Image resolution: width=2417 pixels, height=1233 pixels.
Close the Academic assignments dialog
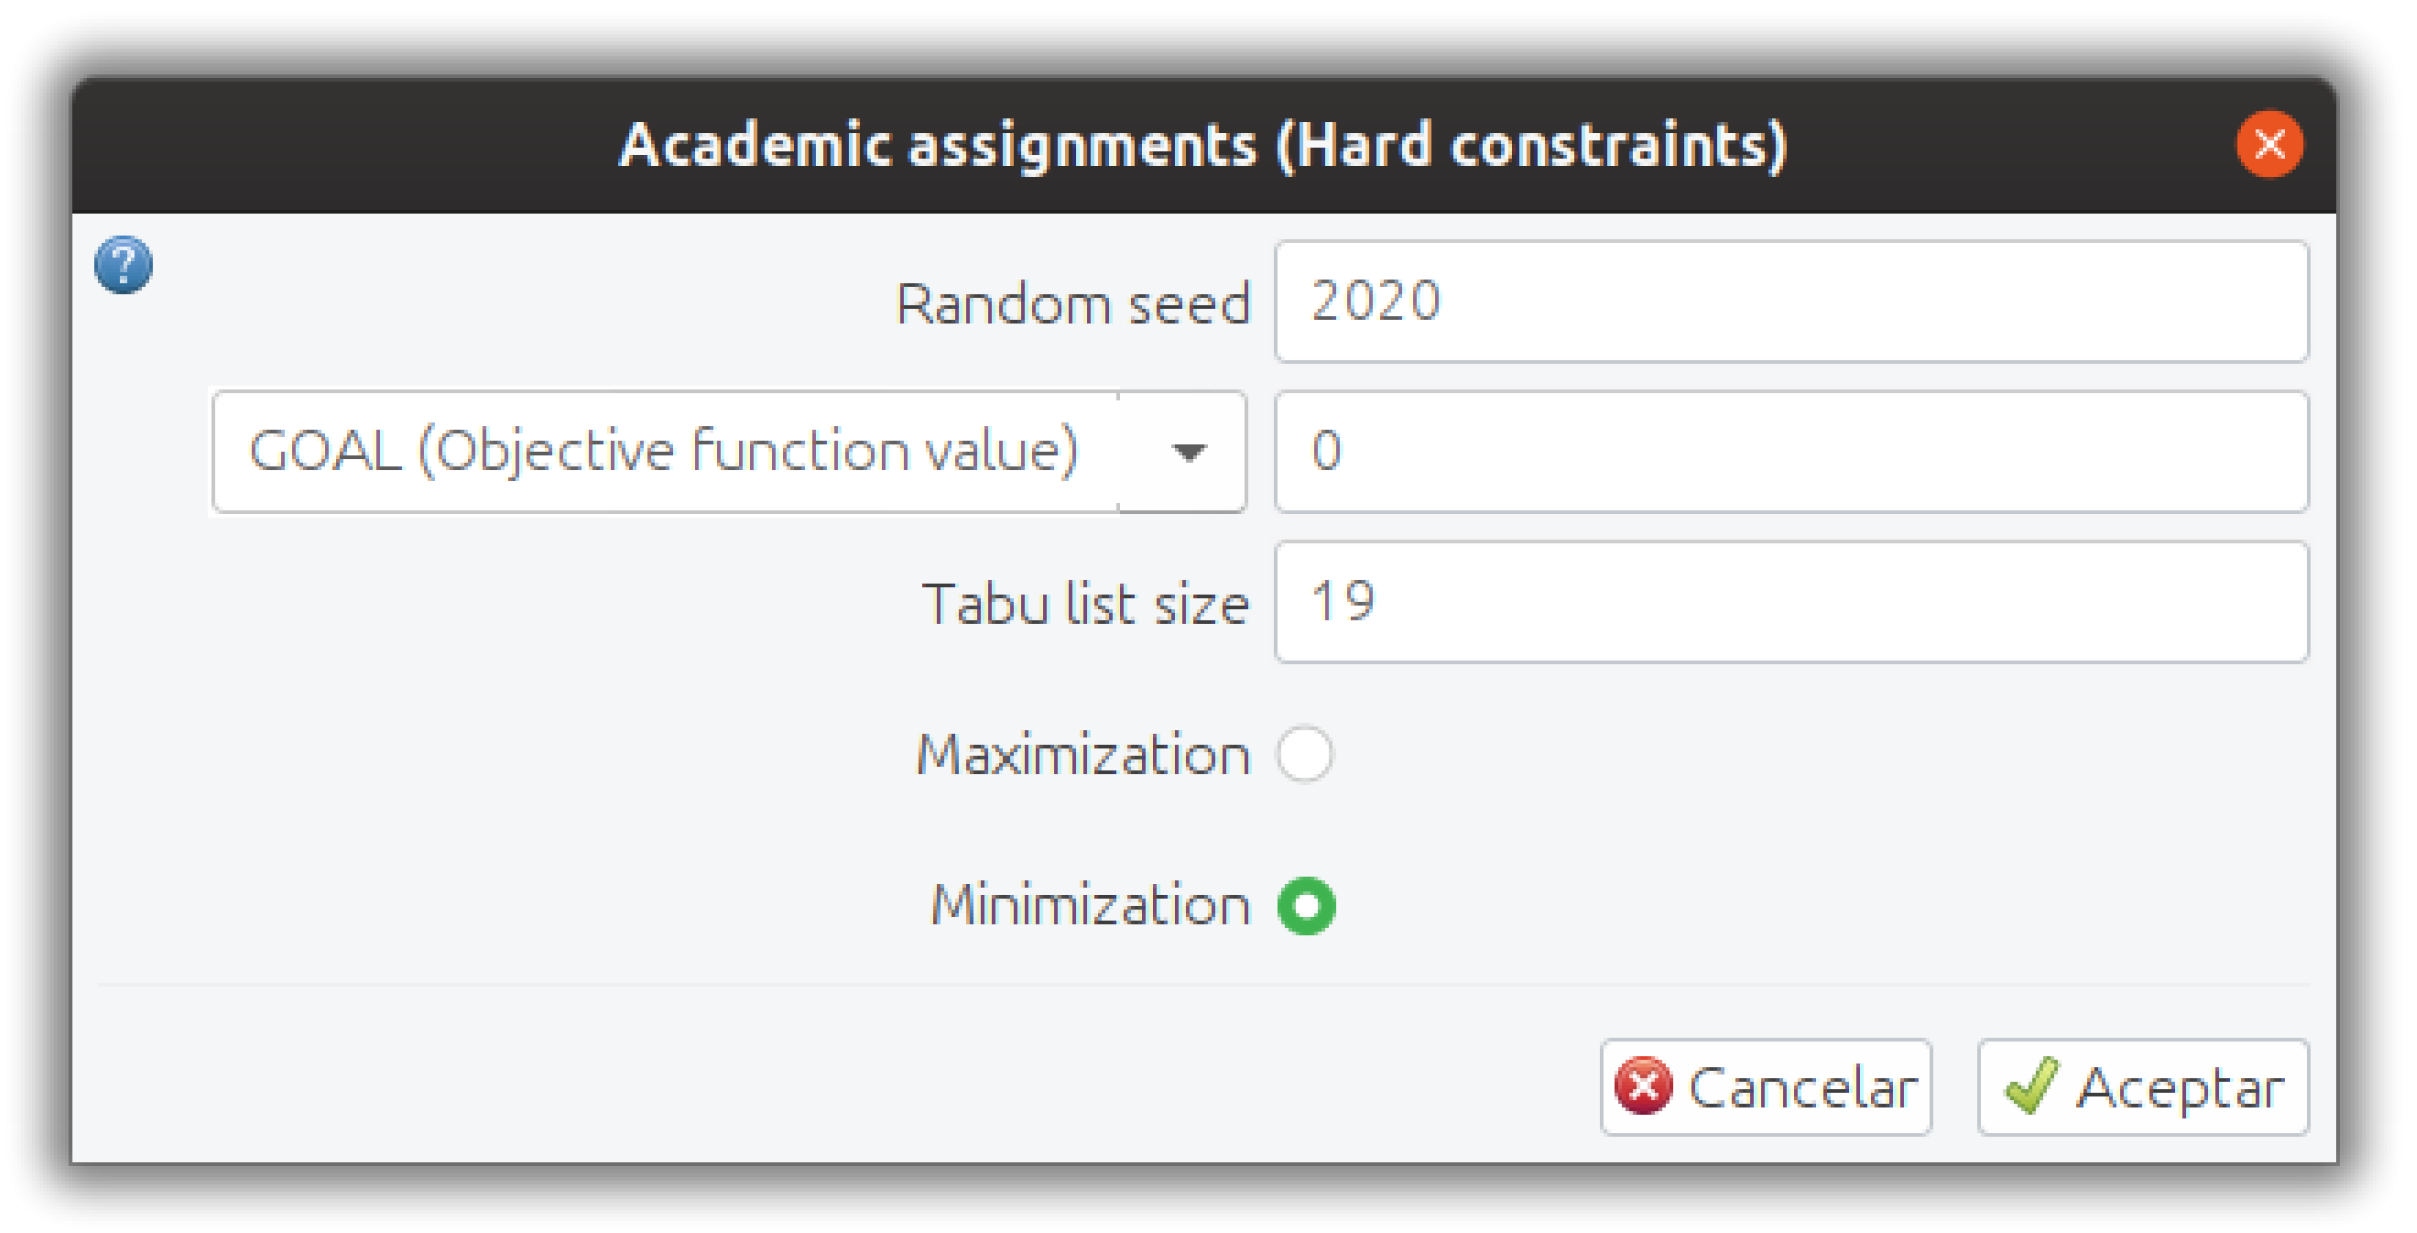coord(2268,144)
